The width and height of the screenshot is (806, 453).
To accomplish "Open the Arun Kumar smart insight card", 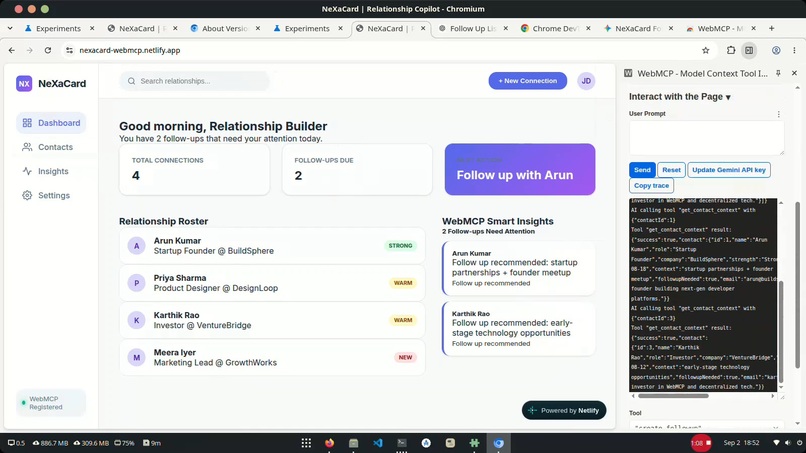I will click(519, 268).
